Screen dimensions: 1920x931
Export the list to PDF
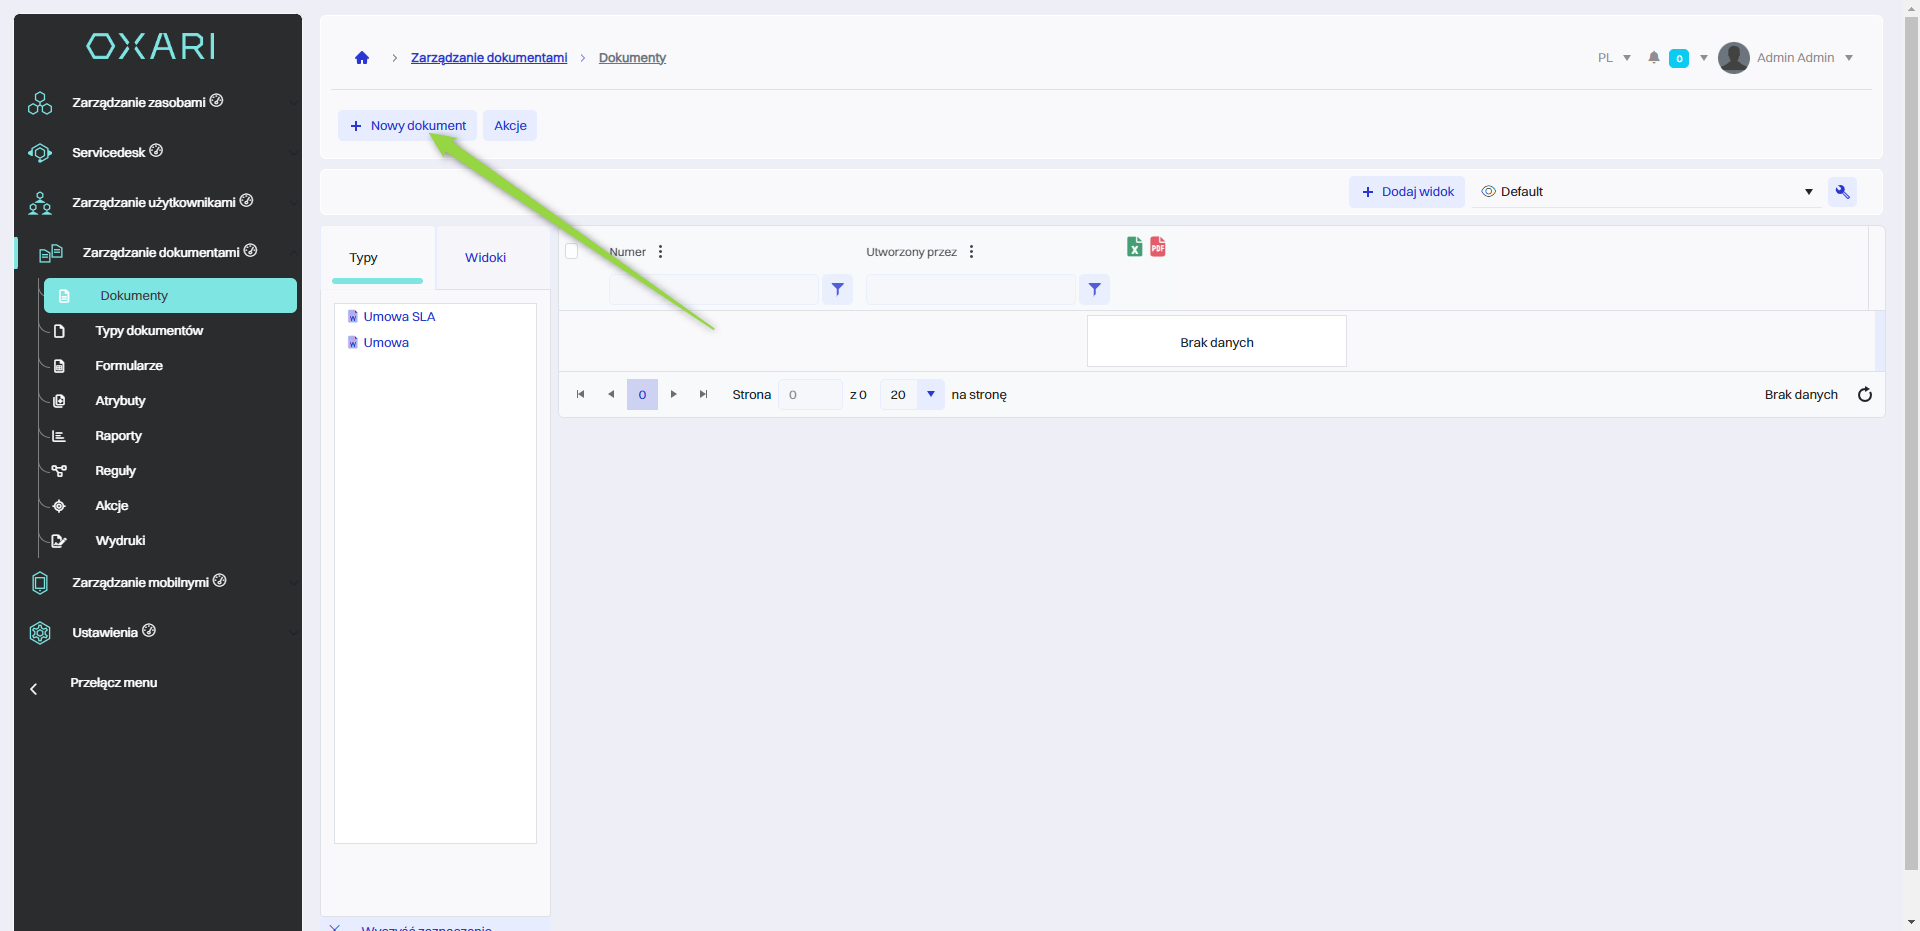tap(1158, 247)
